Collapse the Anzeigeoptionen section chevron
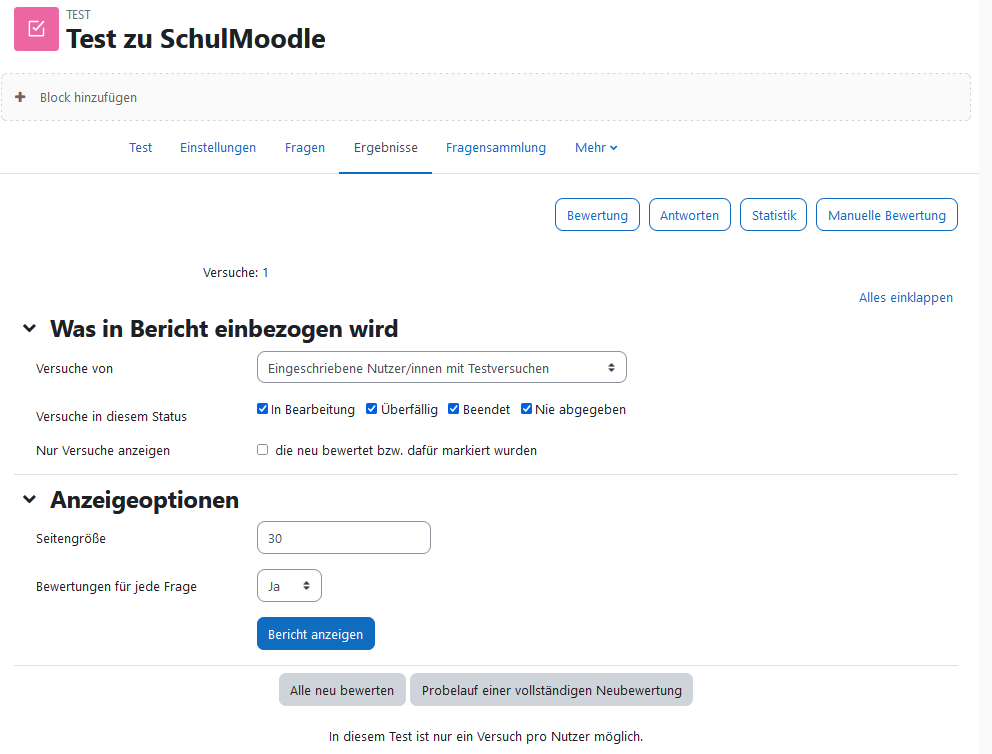Screen dimensions: 992x754 (x=29, y=499)
